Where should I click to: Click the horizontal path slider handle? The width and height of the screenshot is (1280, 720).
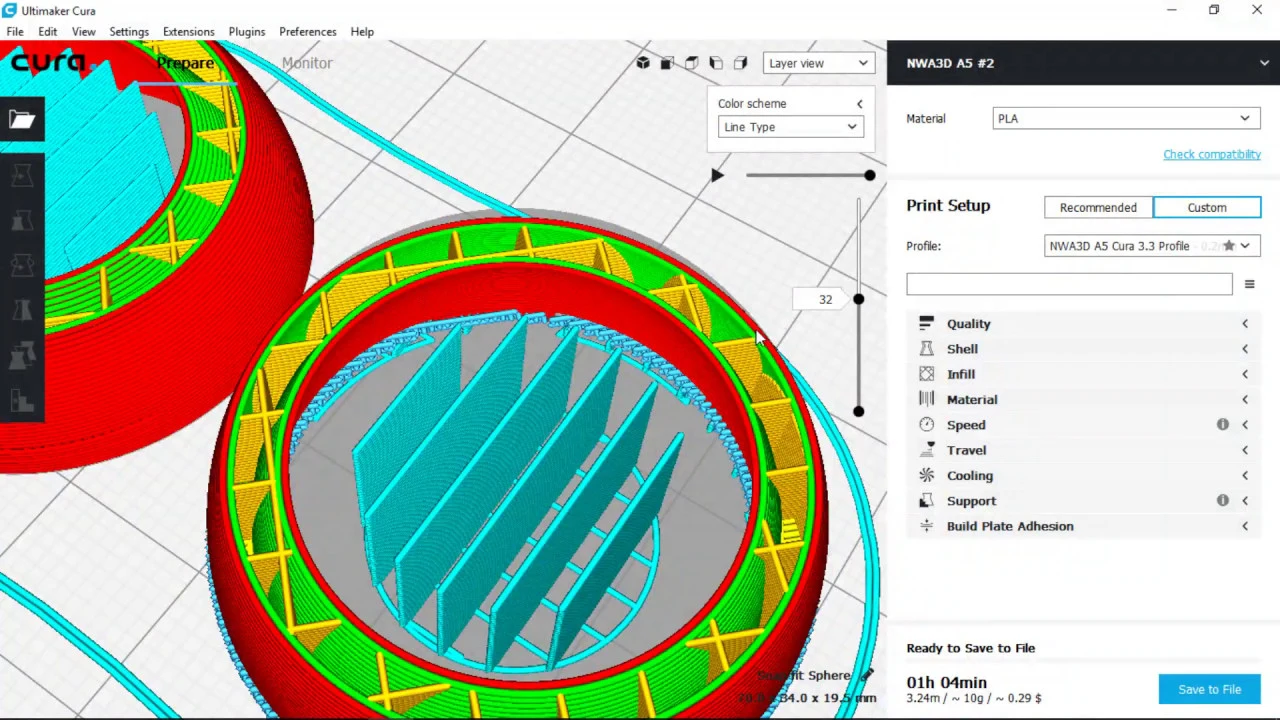(x=870, y=175)
